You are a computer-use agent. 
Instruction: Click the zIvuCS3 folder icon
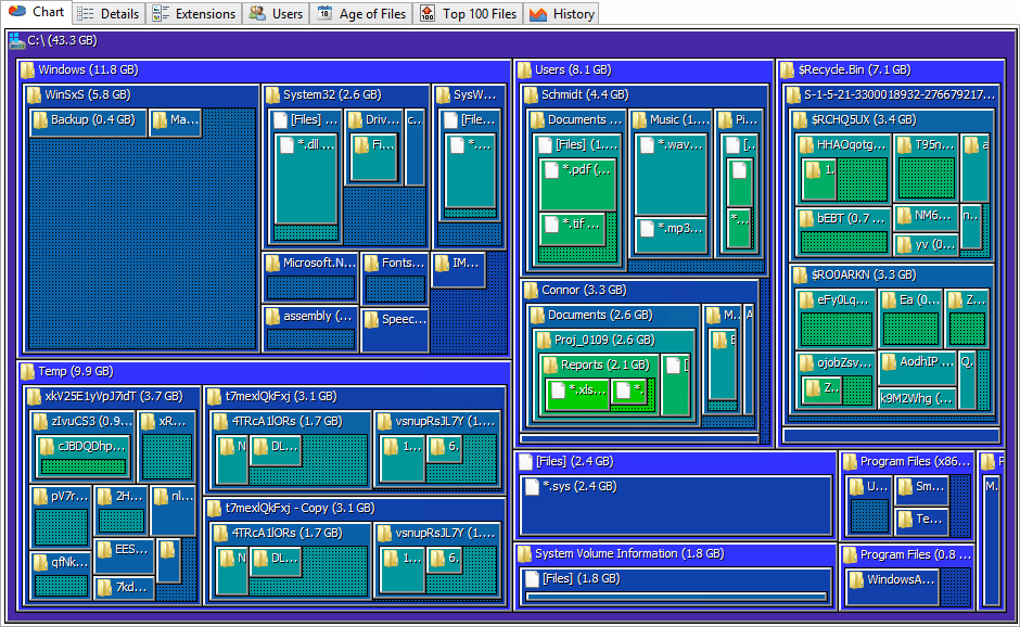(40, 421)
